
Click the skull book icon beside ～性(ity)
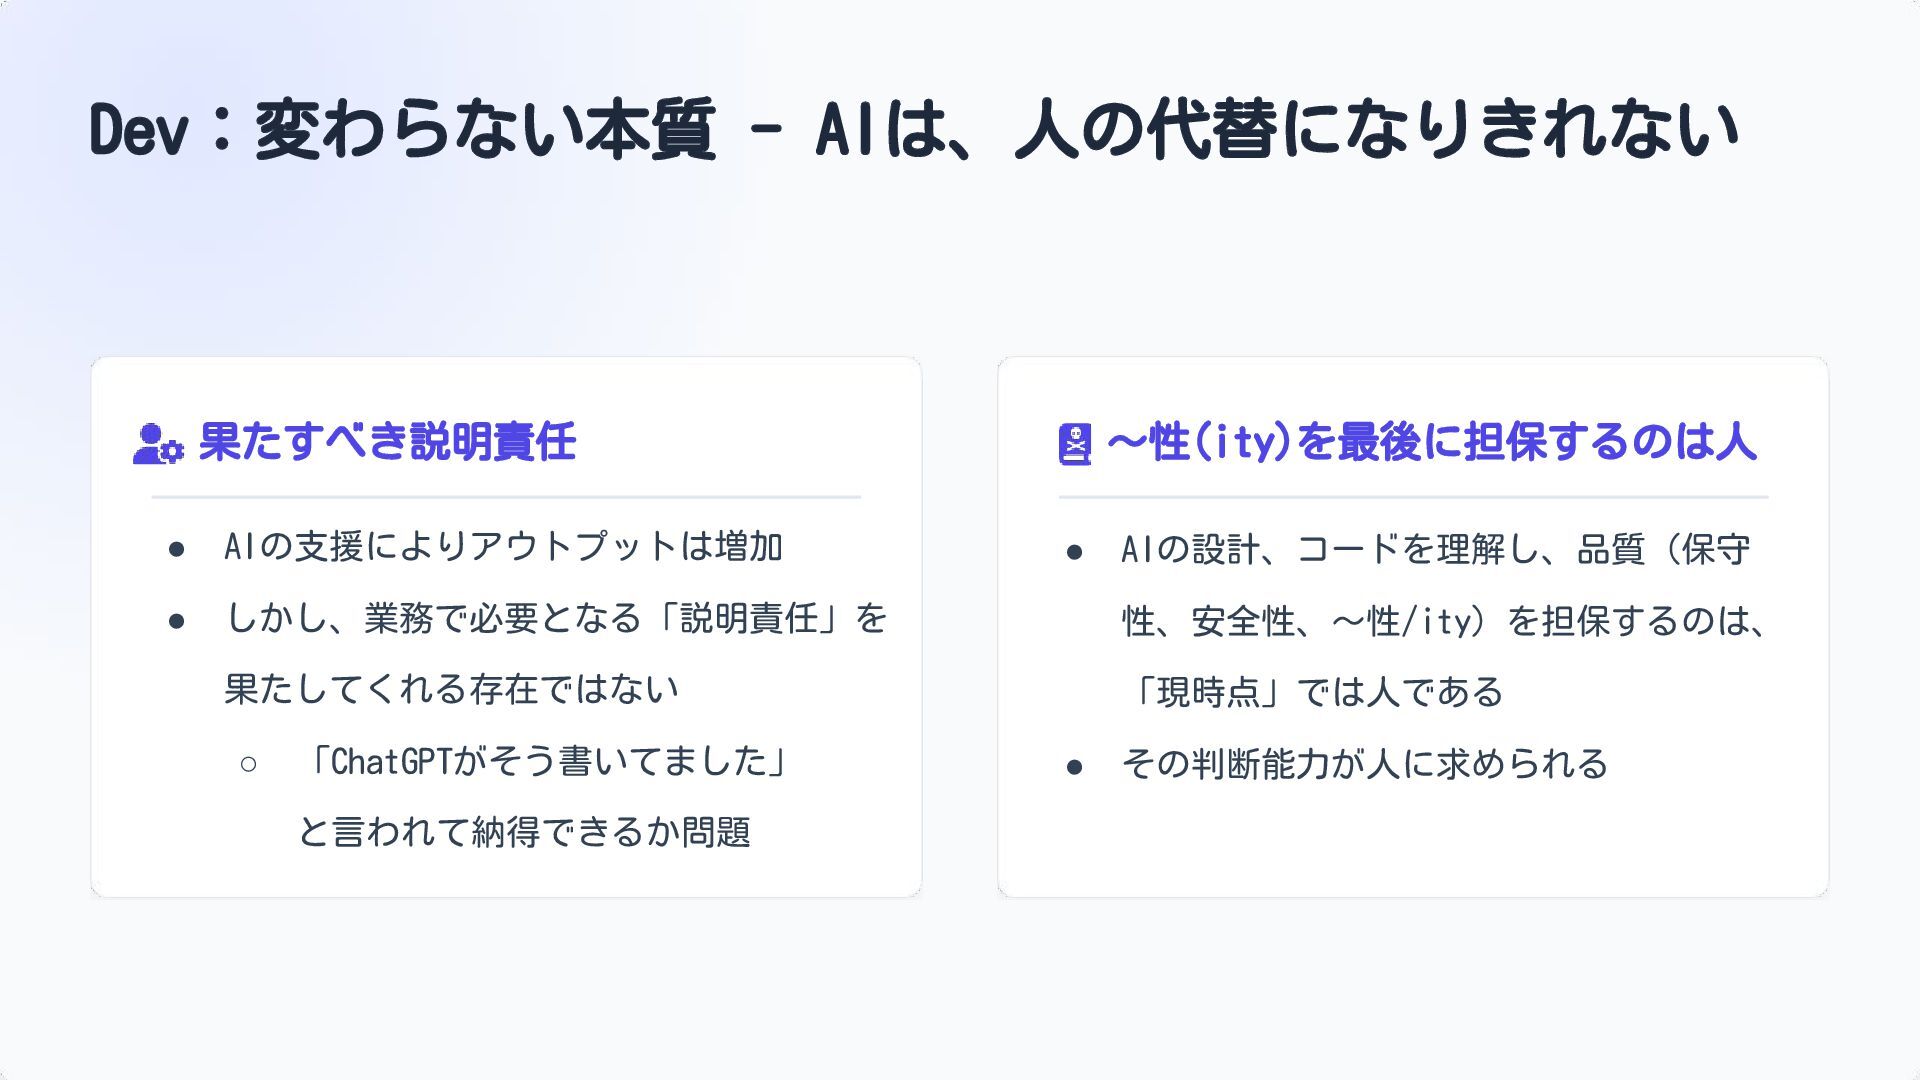coord(1075,444)
